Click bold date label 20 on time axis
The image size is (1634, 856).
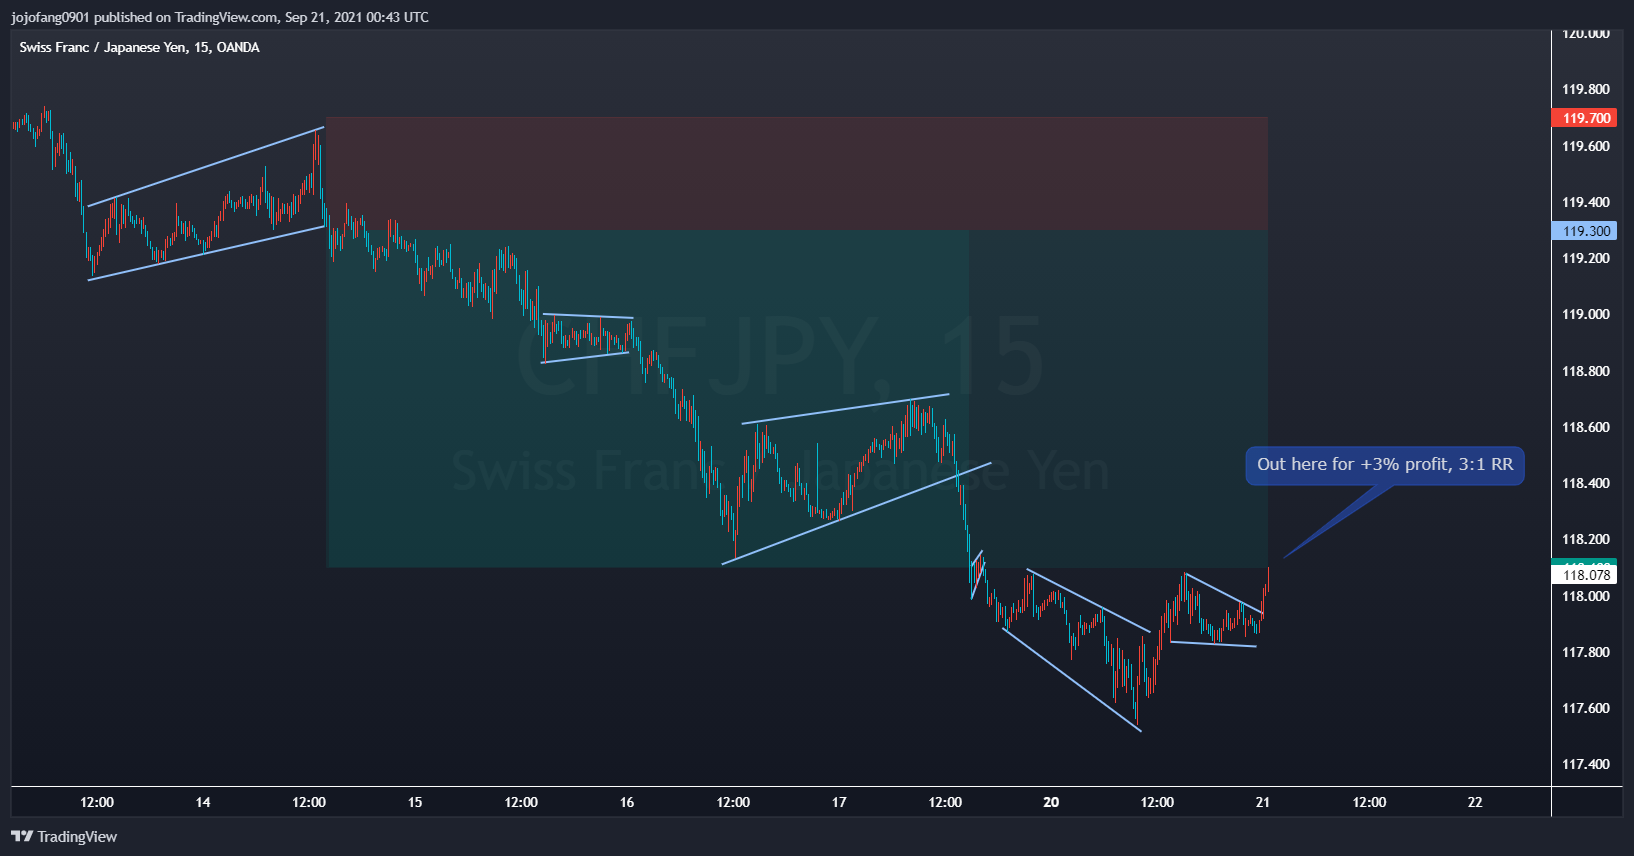point(1051,802)
